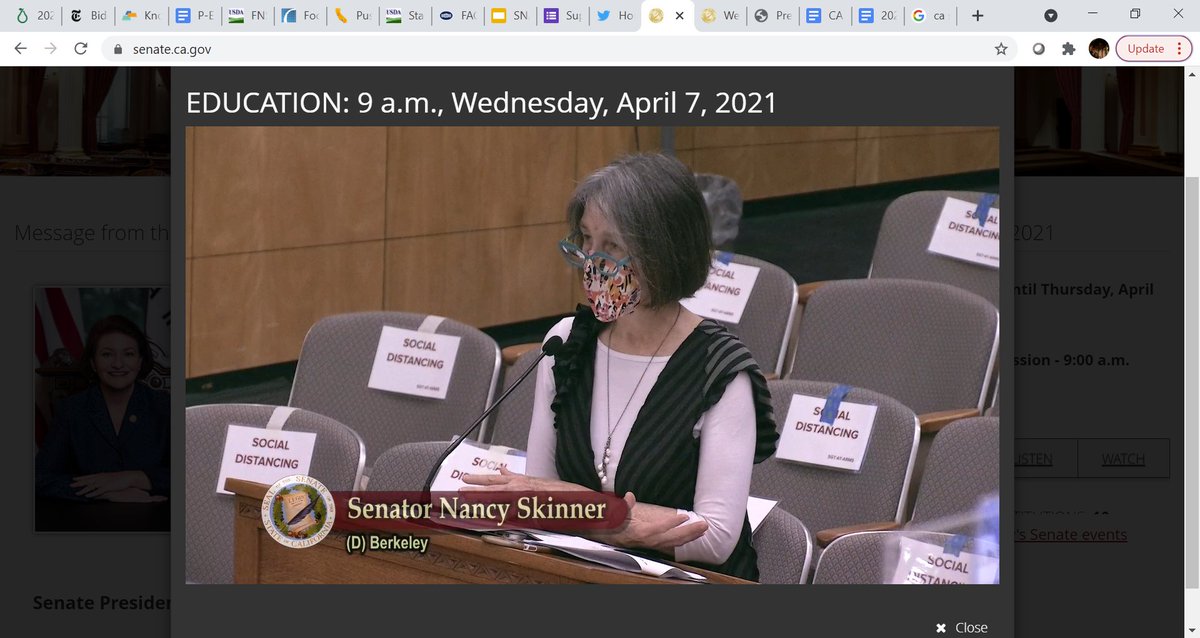Switch to the 'P-E' Google Docs tab
The height and width of the screenshot is (638, 1200).
click(x=194, y=16)
